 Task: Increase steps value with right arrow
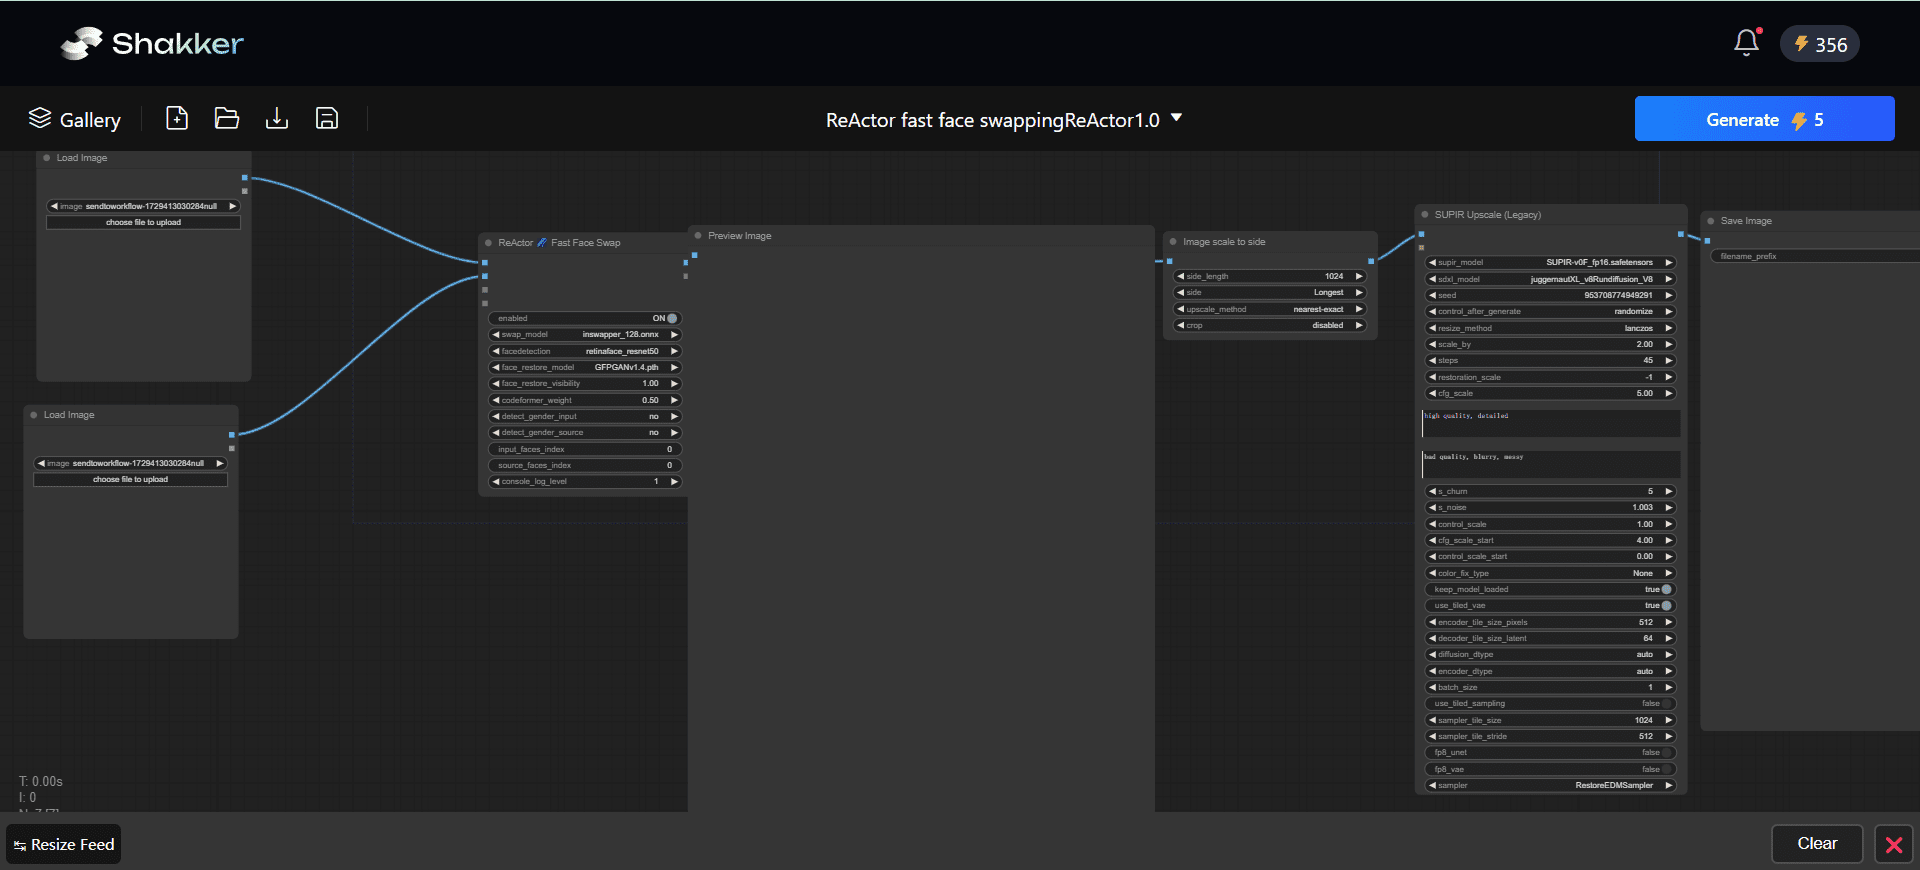1669,360
